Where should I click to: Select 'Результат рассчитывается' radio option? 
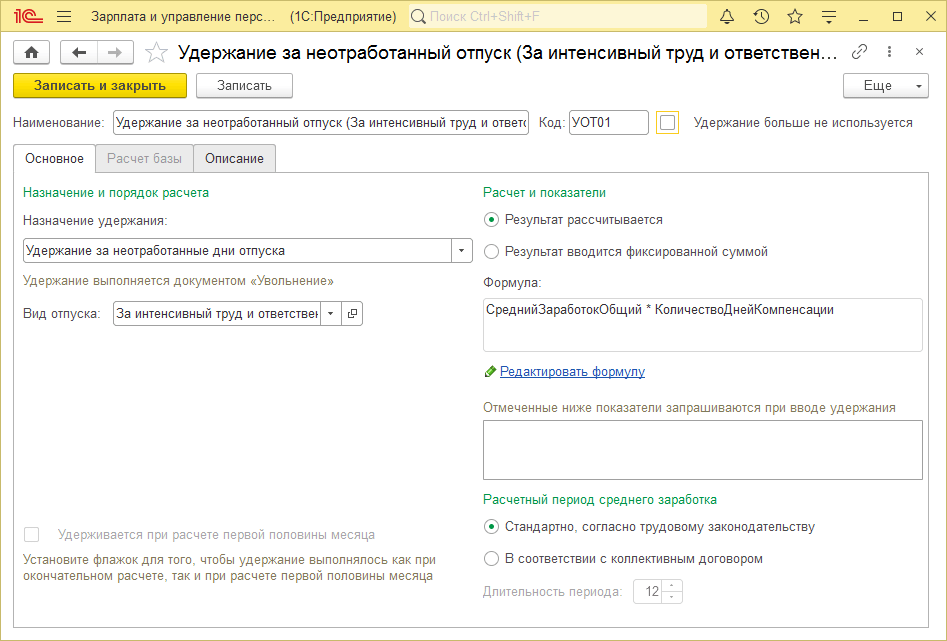[492, 220]
